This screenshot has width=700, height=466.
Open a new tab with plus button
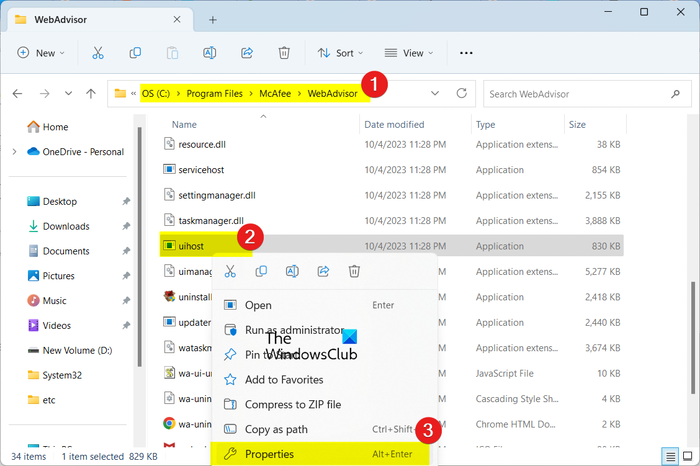coord(212,19)
